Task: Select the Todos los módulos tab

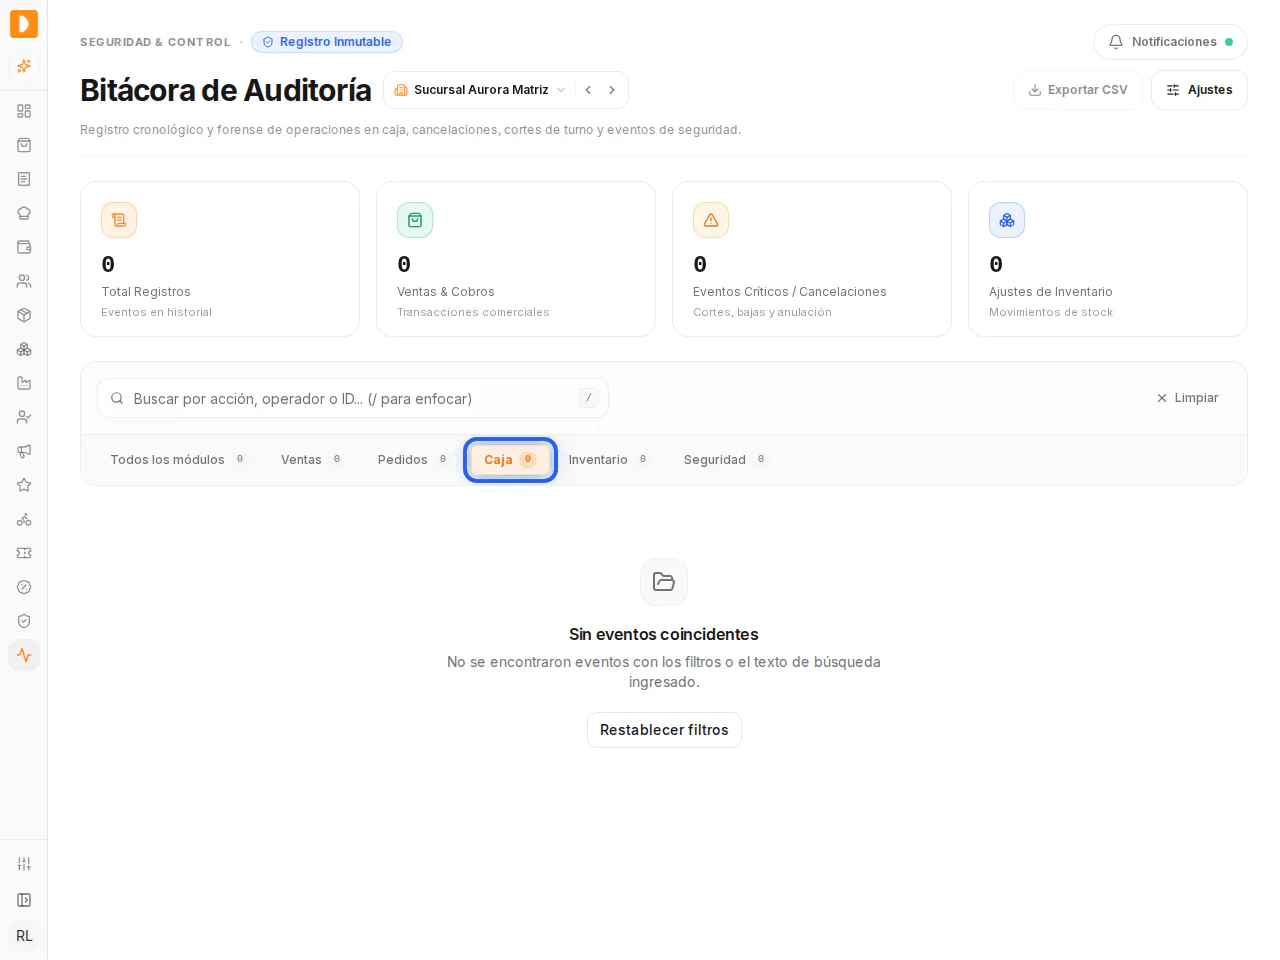Action: [x=177, y=460]
